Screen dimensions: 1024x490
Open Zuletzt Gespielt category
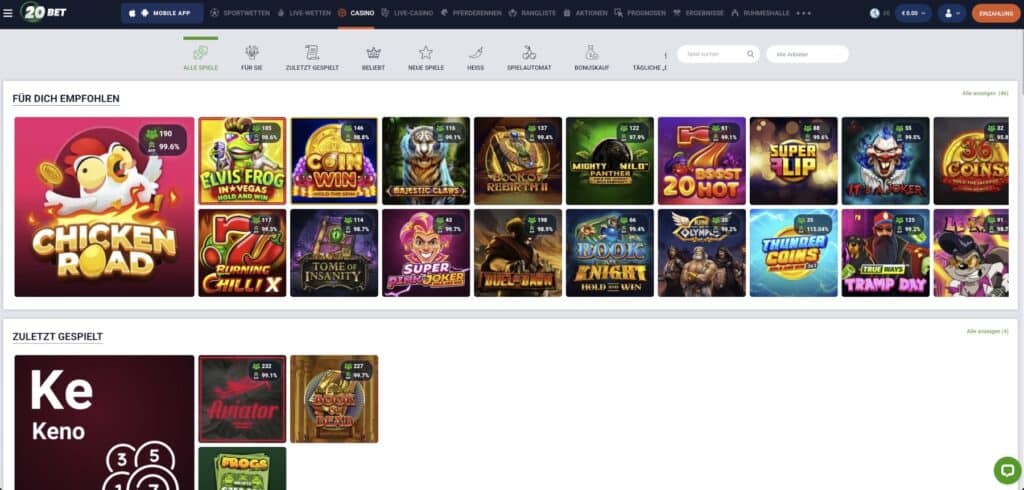(312, 57)
